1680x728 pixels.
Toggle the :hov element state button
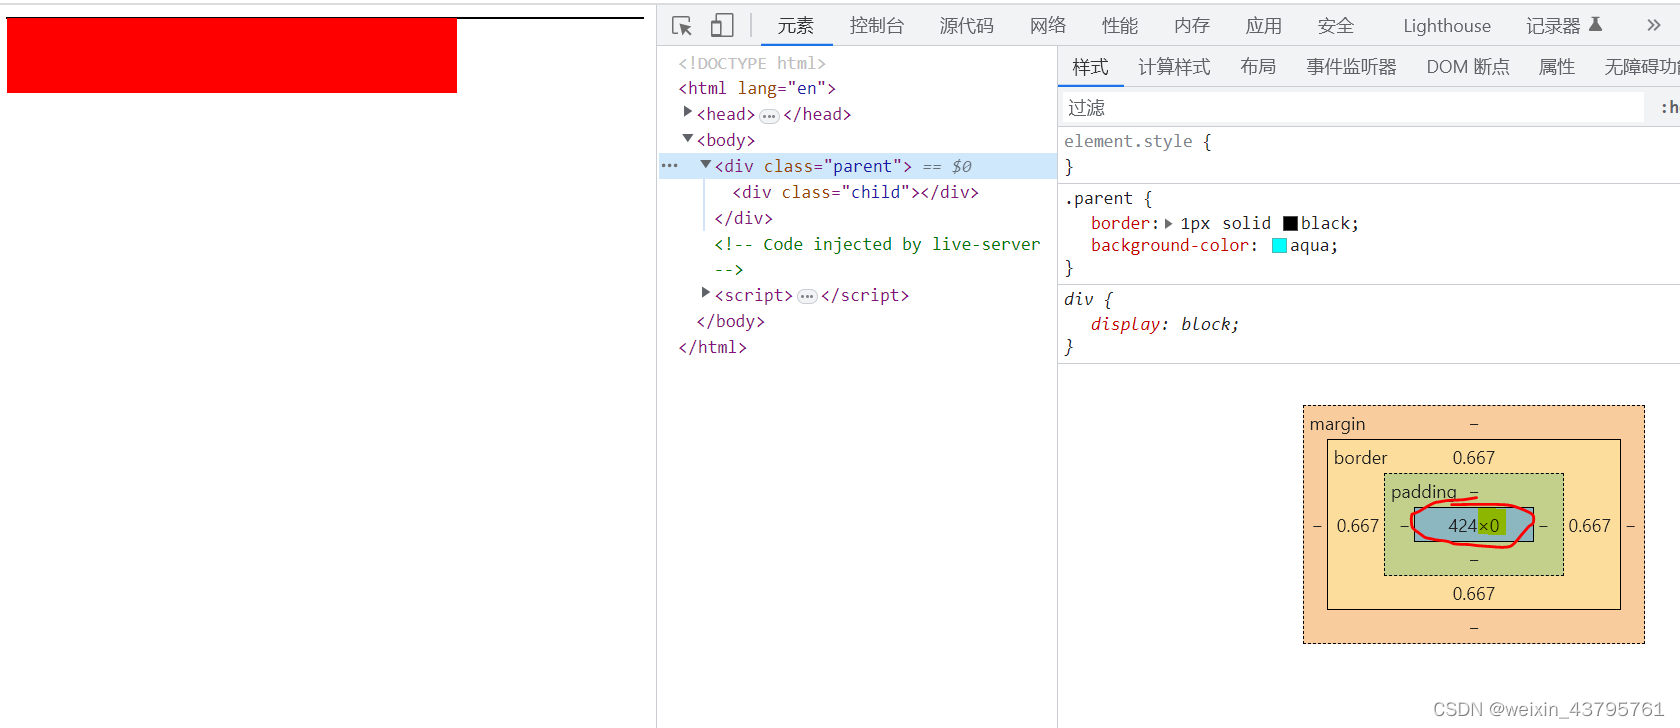(1669, 107)
